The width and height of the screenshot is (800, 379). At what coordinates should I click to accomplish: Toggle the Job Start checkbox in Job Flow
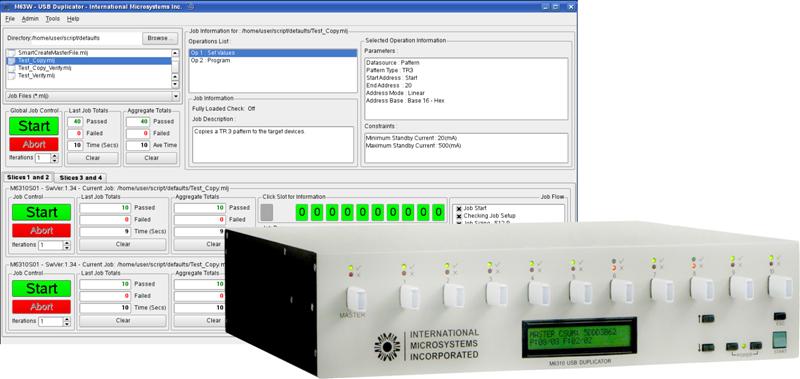pyautogui.click(x=459, y=209)
